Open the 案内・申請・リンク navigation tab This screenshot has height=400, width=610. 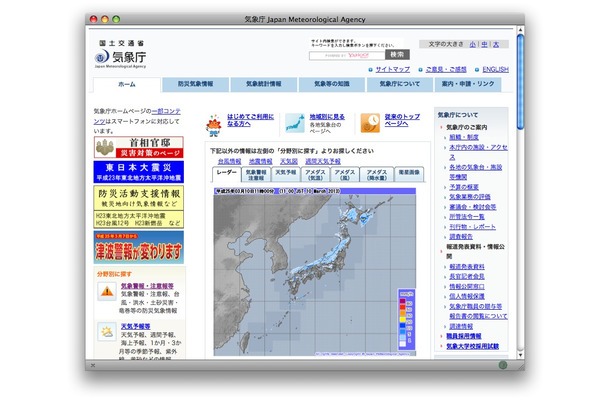tap(468, 84)
